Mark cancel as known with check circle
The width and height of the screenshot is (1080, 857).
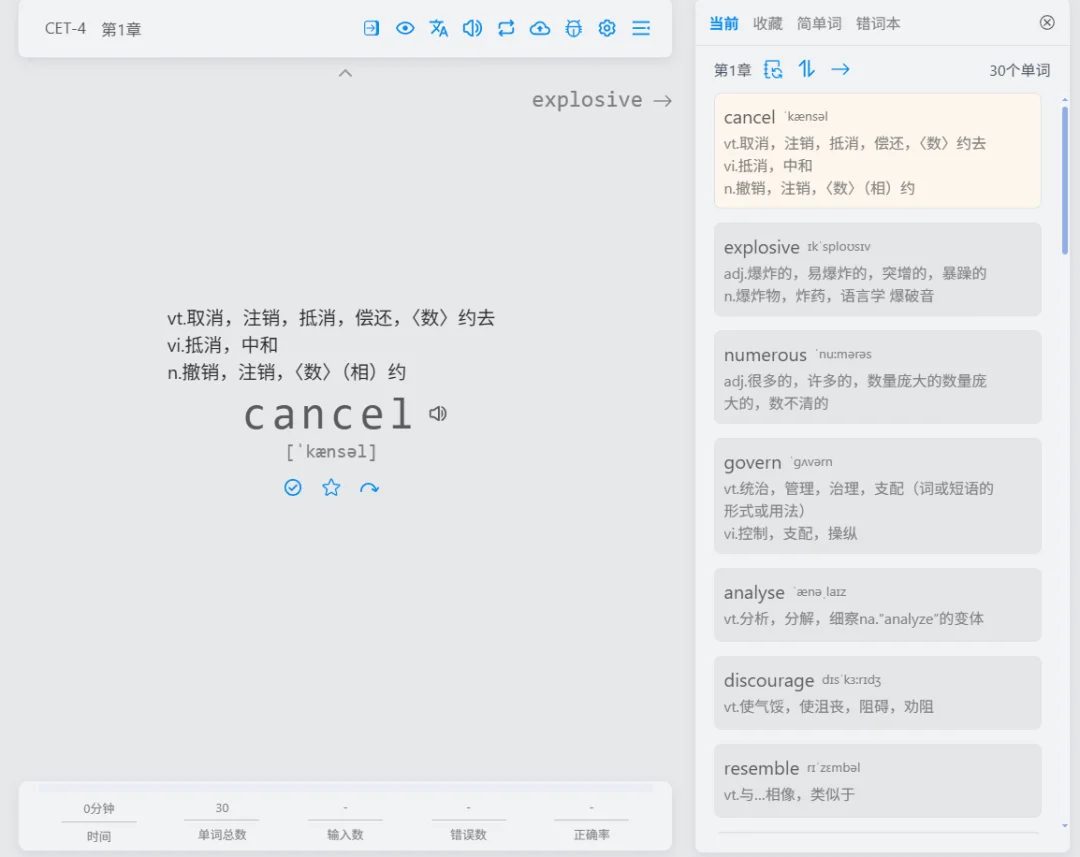pos(292,487)
